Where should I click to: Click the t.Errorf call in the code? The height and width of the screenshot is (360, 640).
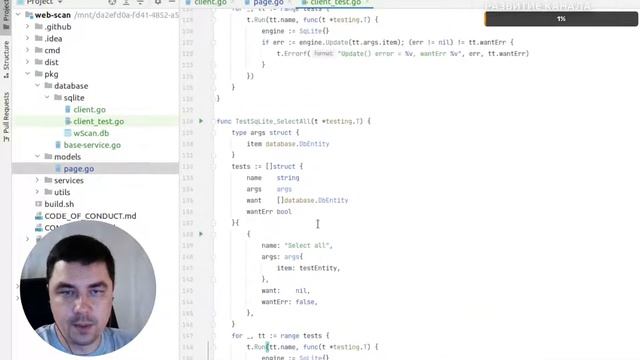[293, 53]
